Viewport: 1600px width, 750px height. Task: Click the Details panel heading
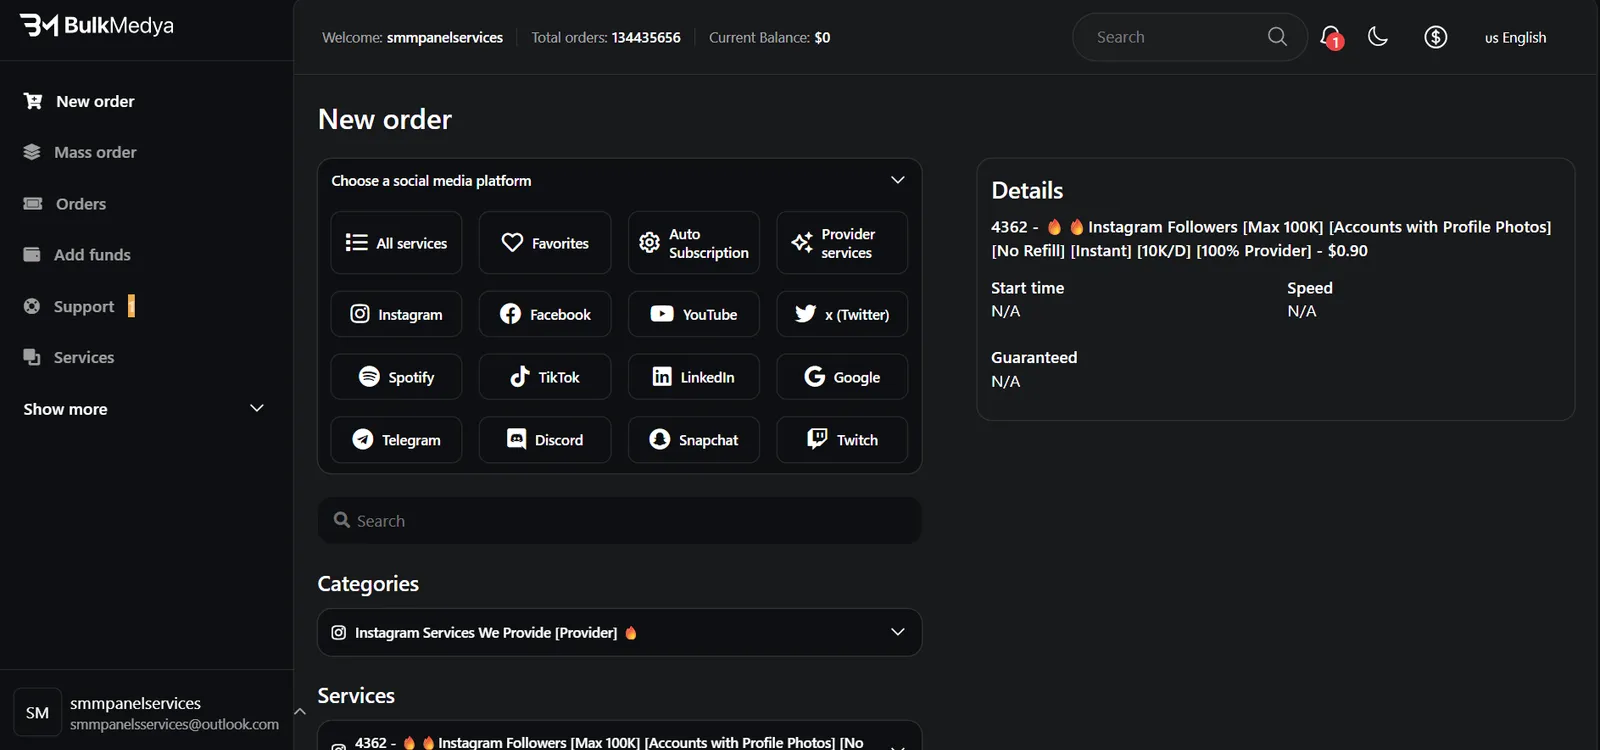click(x=1027, y=190)
